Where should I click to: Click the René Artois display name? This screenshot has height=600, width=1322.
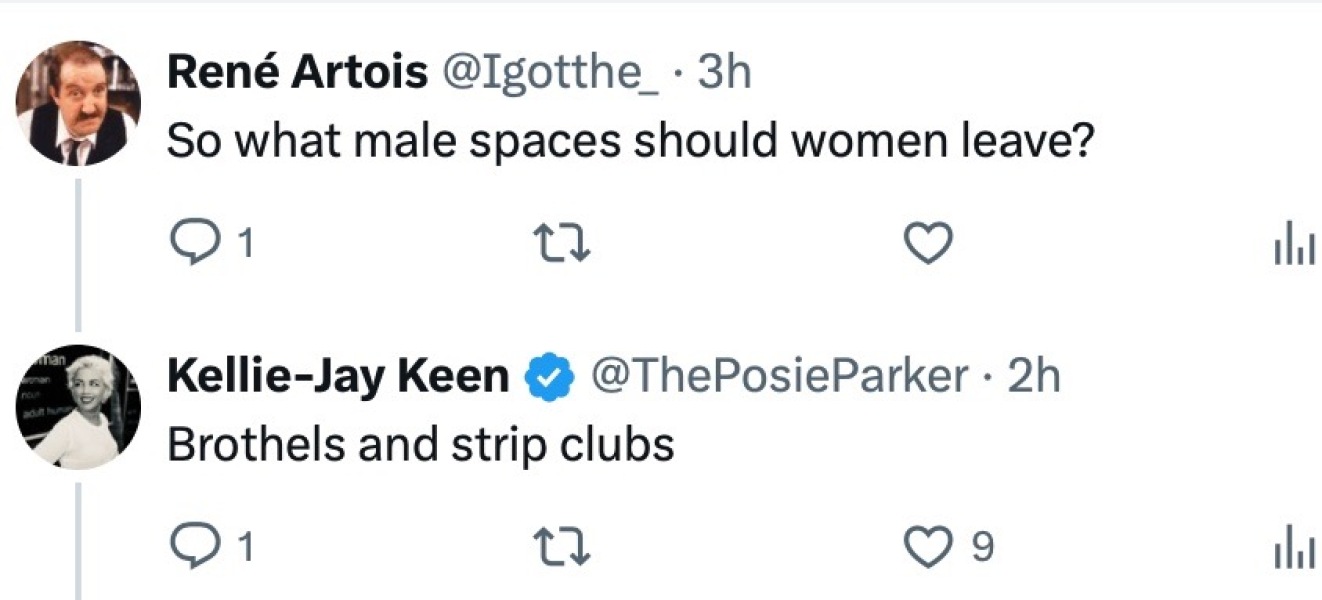[297, 73]
